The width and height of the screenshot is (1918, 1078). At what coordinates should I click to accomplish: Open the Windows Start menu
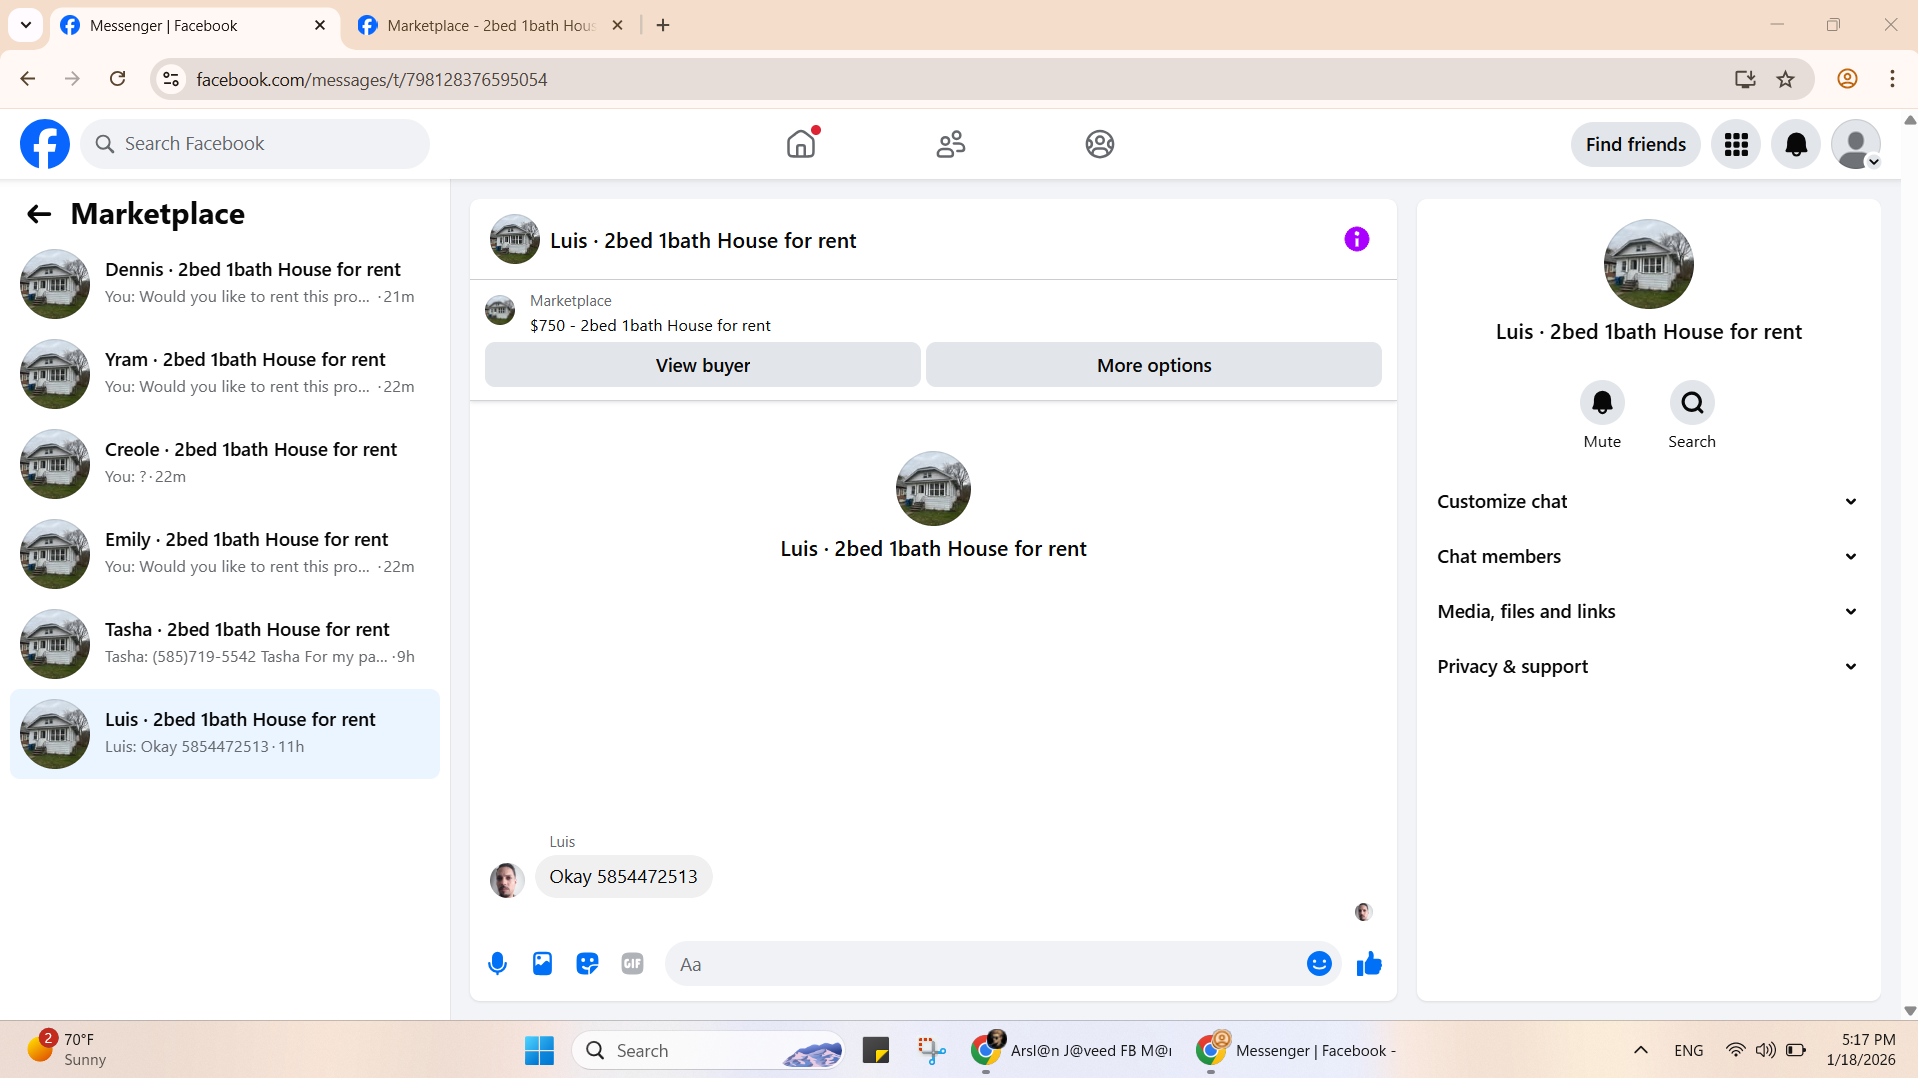click(539, 1050)
